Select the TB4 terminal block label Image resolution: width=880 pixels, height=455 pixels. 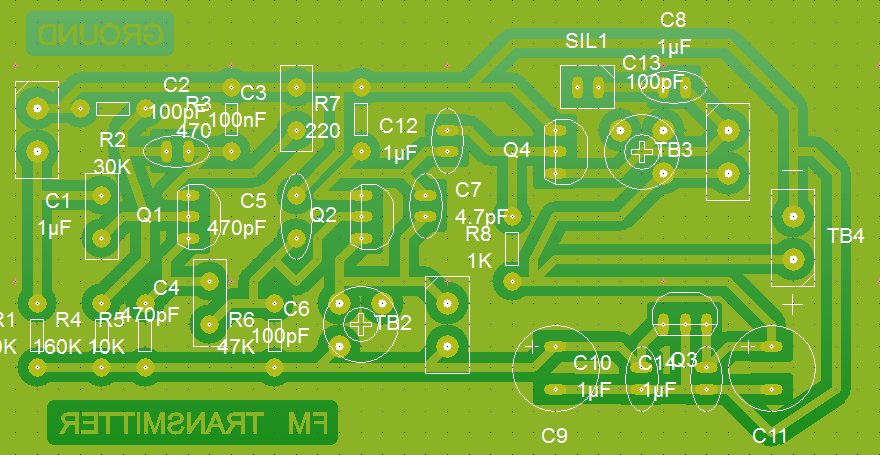846,236
